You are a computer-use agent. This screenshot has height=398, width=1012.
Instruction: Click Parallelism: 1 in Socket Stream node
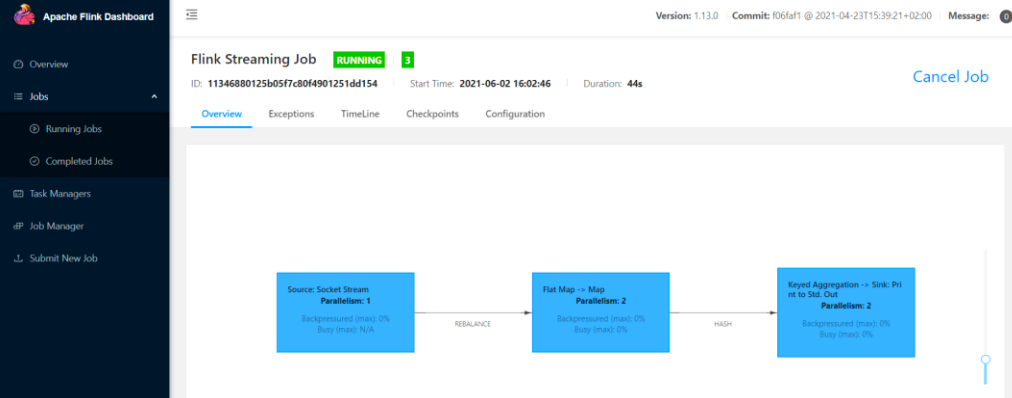[x=345, y=301]
